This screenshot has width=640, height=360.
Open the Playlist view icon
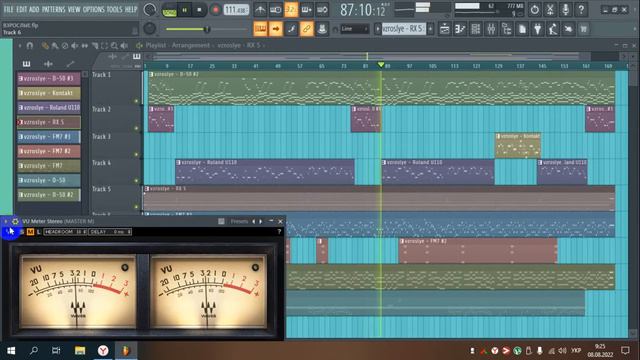pyautogui.click(x=444, y=29)
